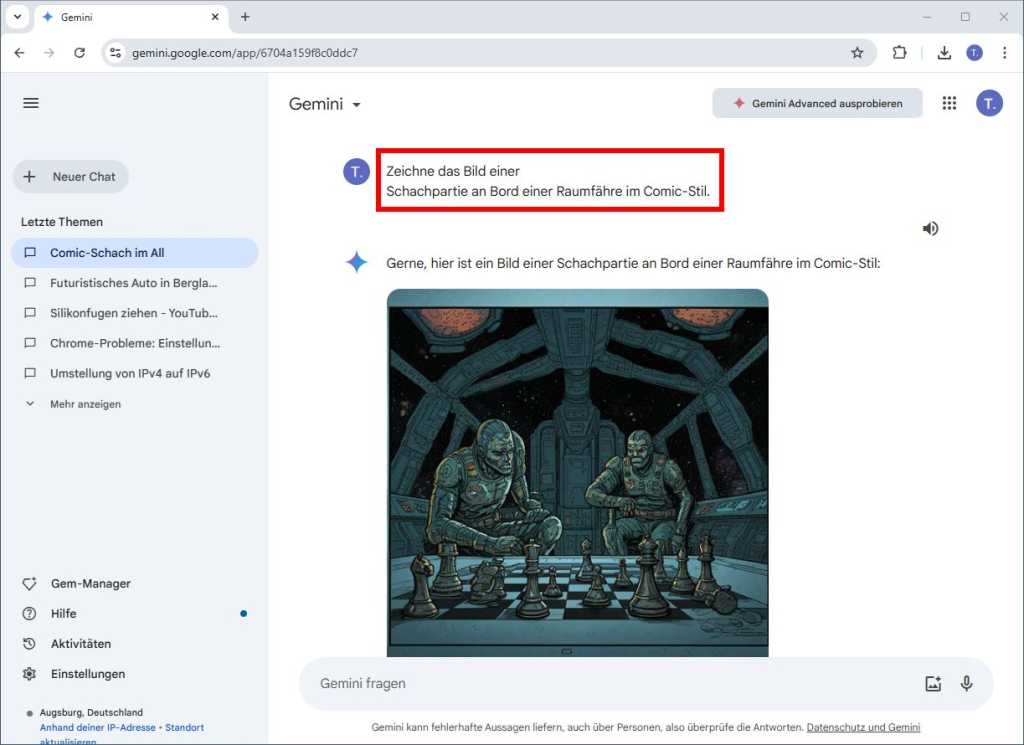The image size is (1024, 745).
Task: Activate voice input with the microphone icon
Action: 966,683
